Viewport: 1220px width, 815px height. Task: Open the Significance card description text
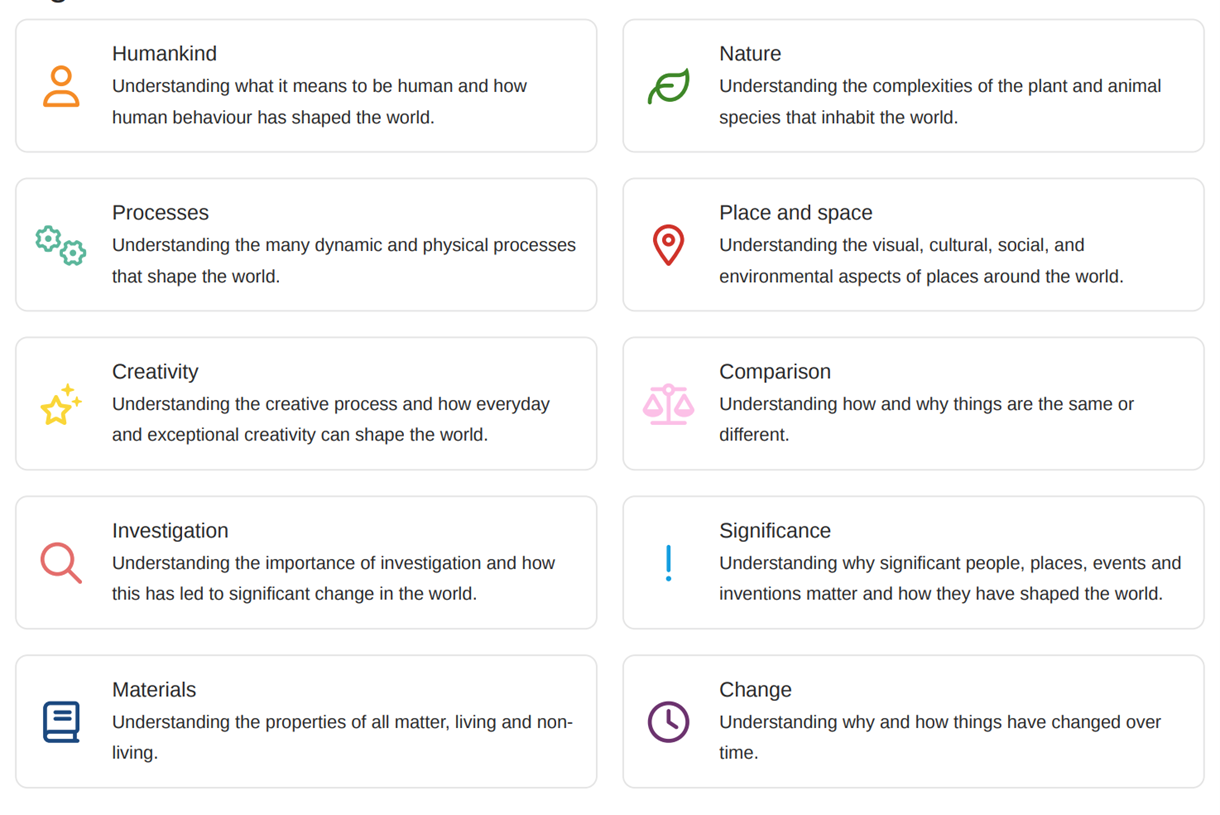click(x=950, y=578)
